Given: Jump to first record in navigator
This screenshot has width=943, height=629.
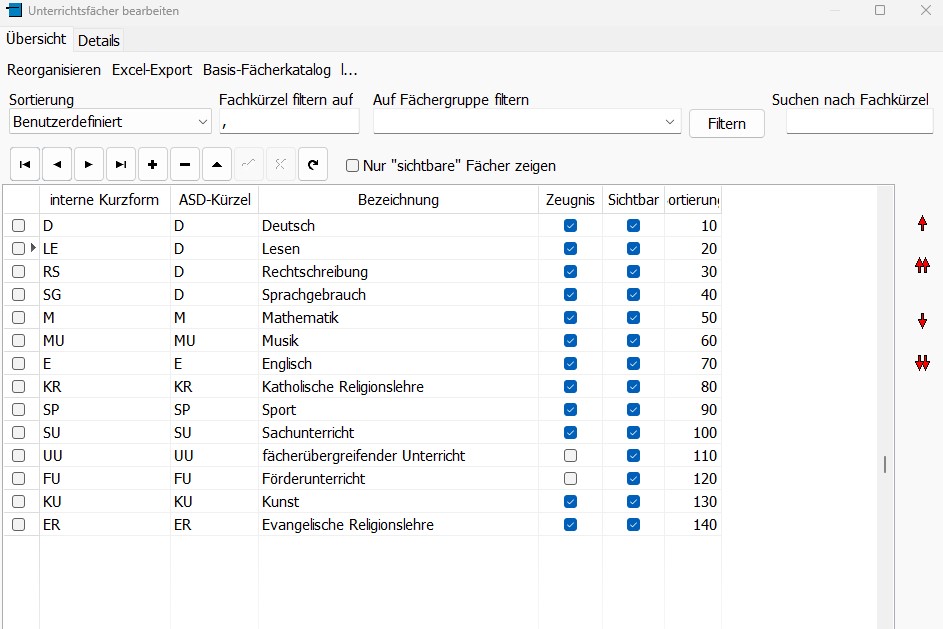Looking at the screenshot, I should [x=25, y=164].
